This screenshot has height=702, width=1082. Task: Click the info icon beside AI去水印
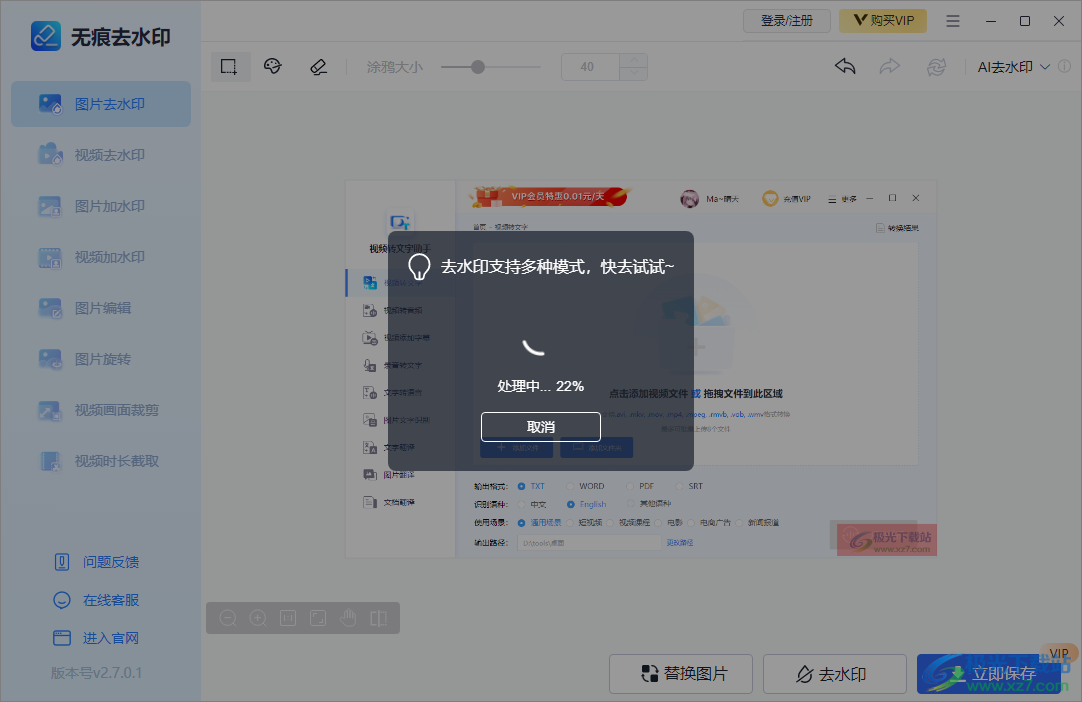coord(1065,66)
